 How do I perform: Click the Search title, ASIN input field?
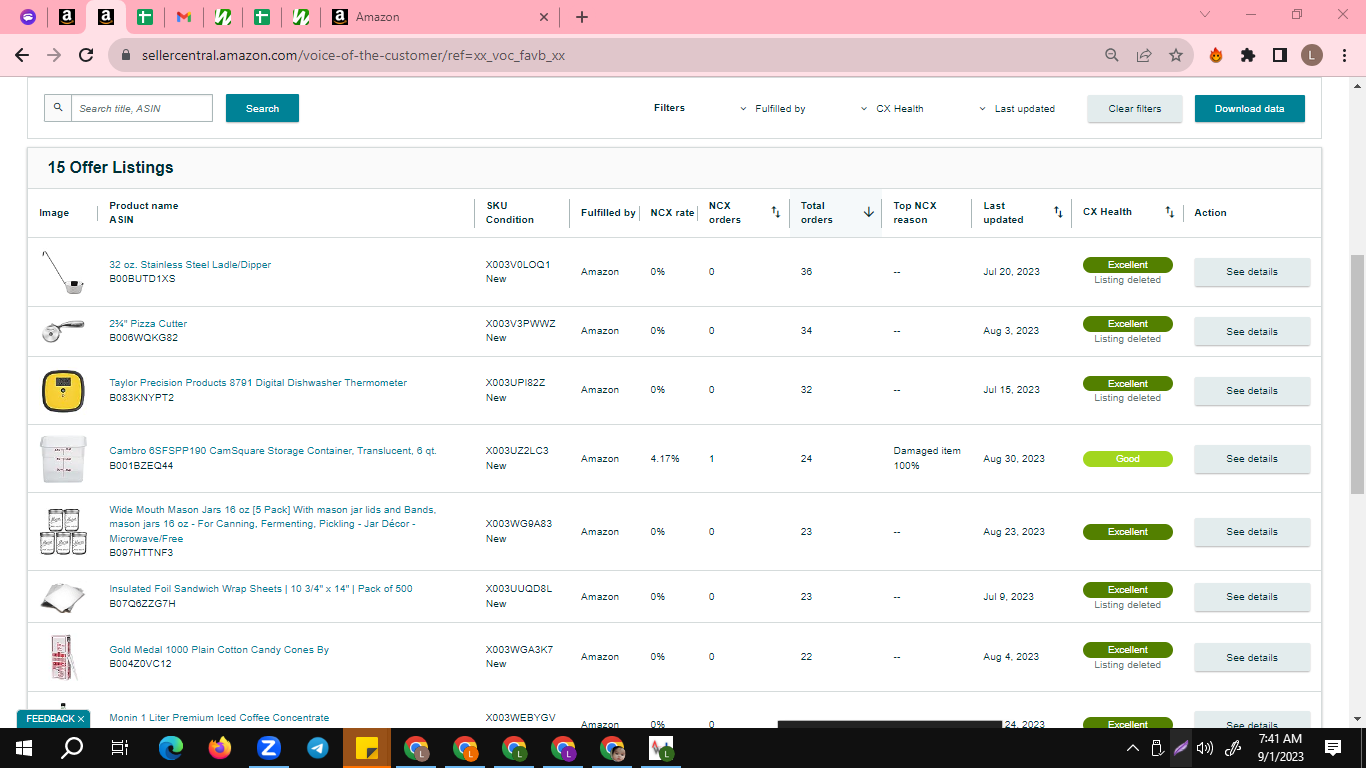(x=142, y=108)
